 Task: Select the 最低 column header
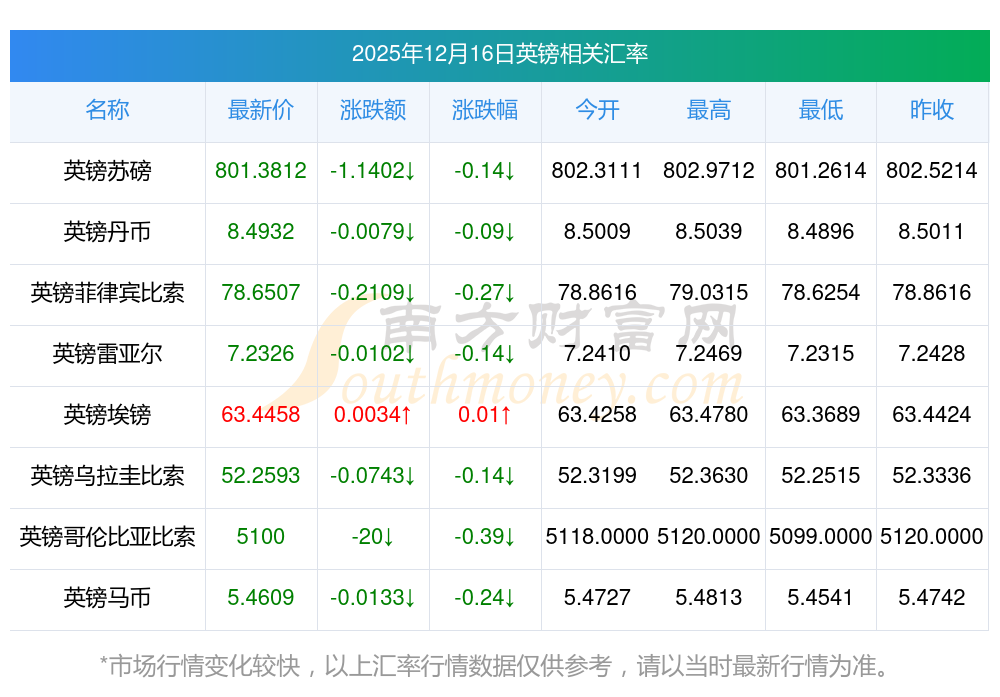(820, 110)
